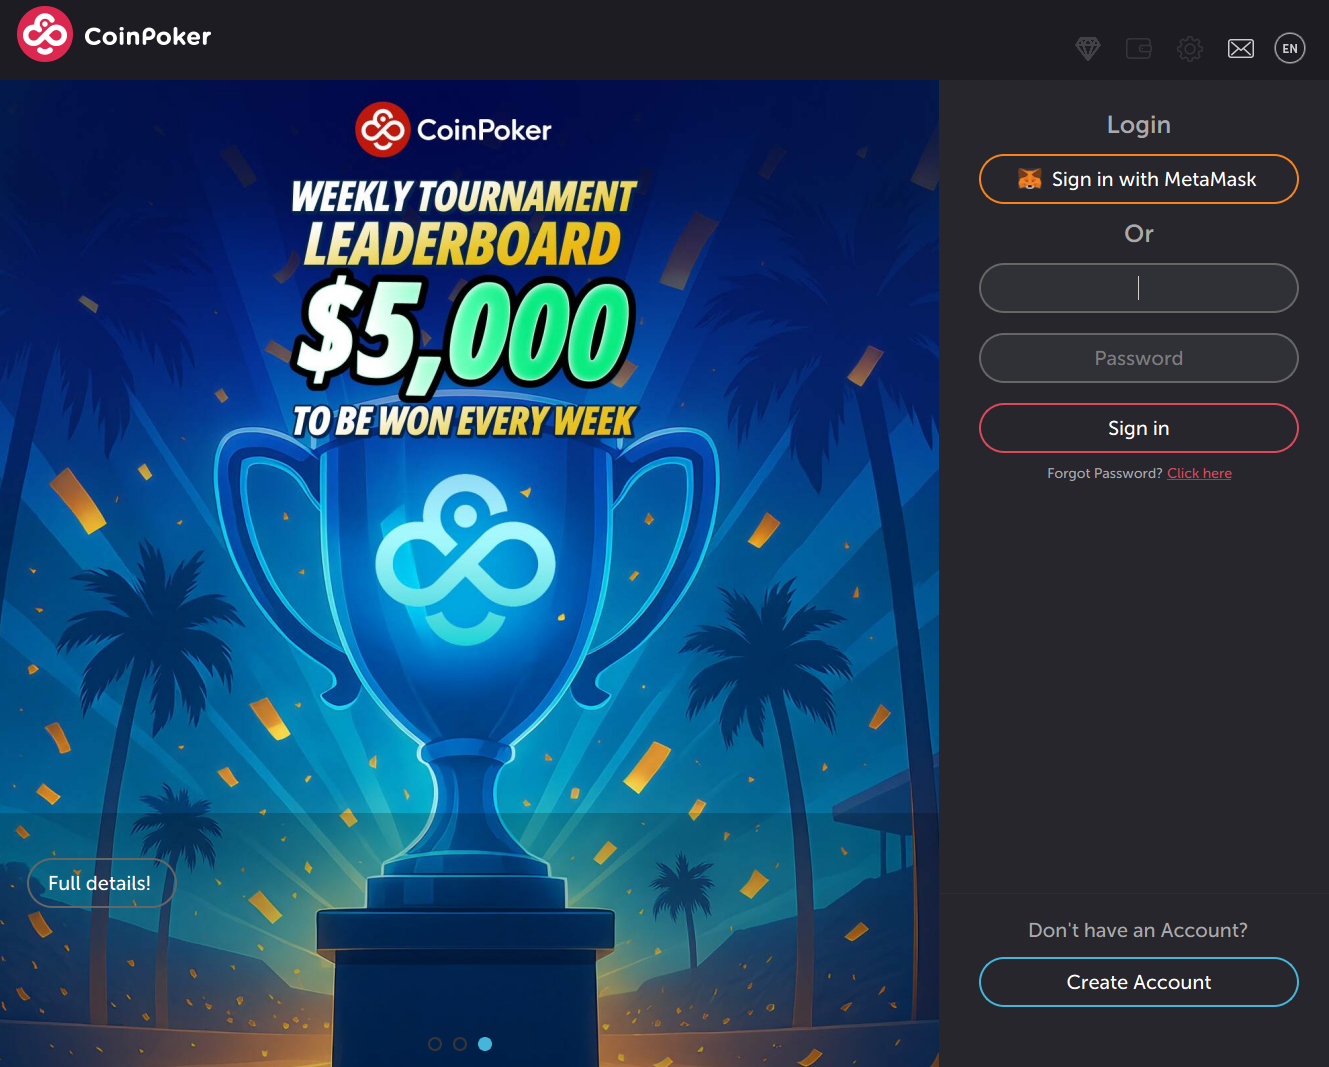The width and height of the screenshot is (1329, 1067).
Task: Open the Full details! banner button
Action: tap(101, 883)
